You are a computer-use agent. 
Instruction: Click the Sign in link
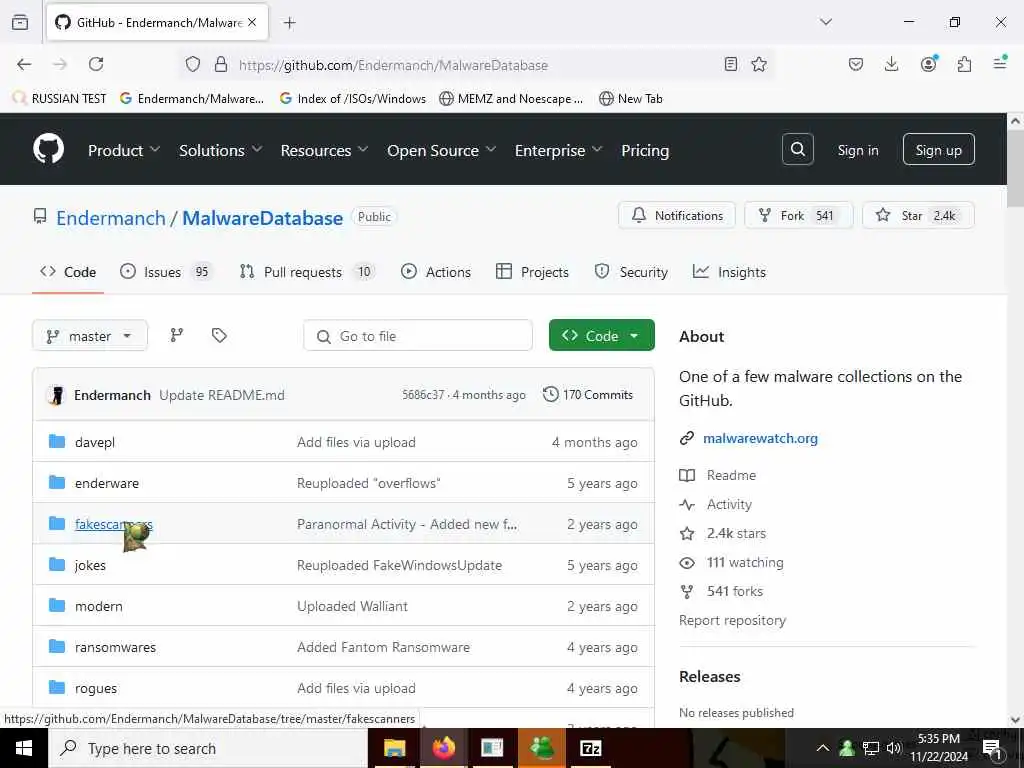(857, 150)
